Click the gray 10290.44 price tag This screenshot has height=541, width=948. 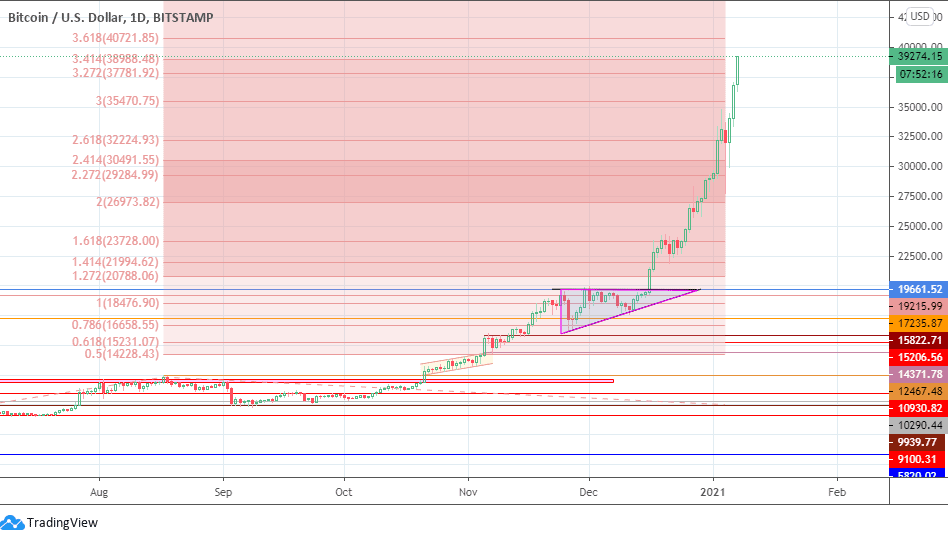919,425
